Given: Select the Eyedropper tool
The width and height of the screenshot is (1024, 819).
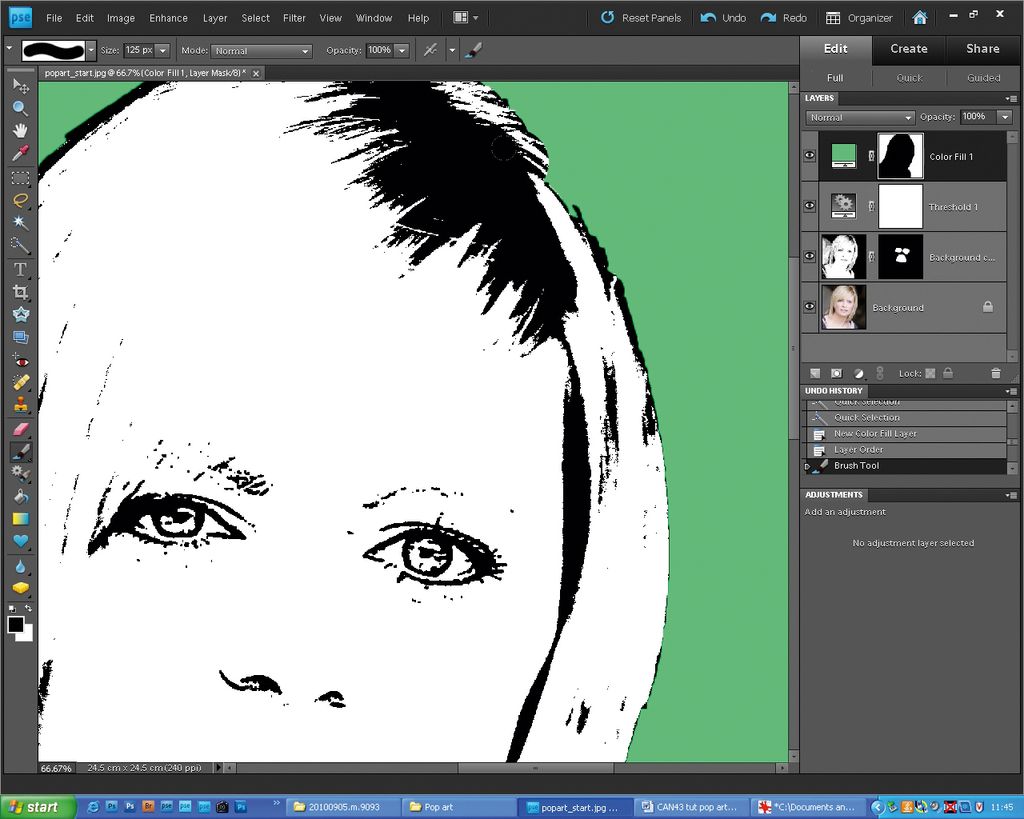Looking at the screenshot, I should [x=20, y=153].
